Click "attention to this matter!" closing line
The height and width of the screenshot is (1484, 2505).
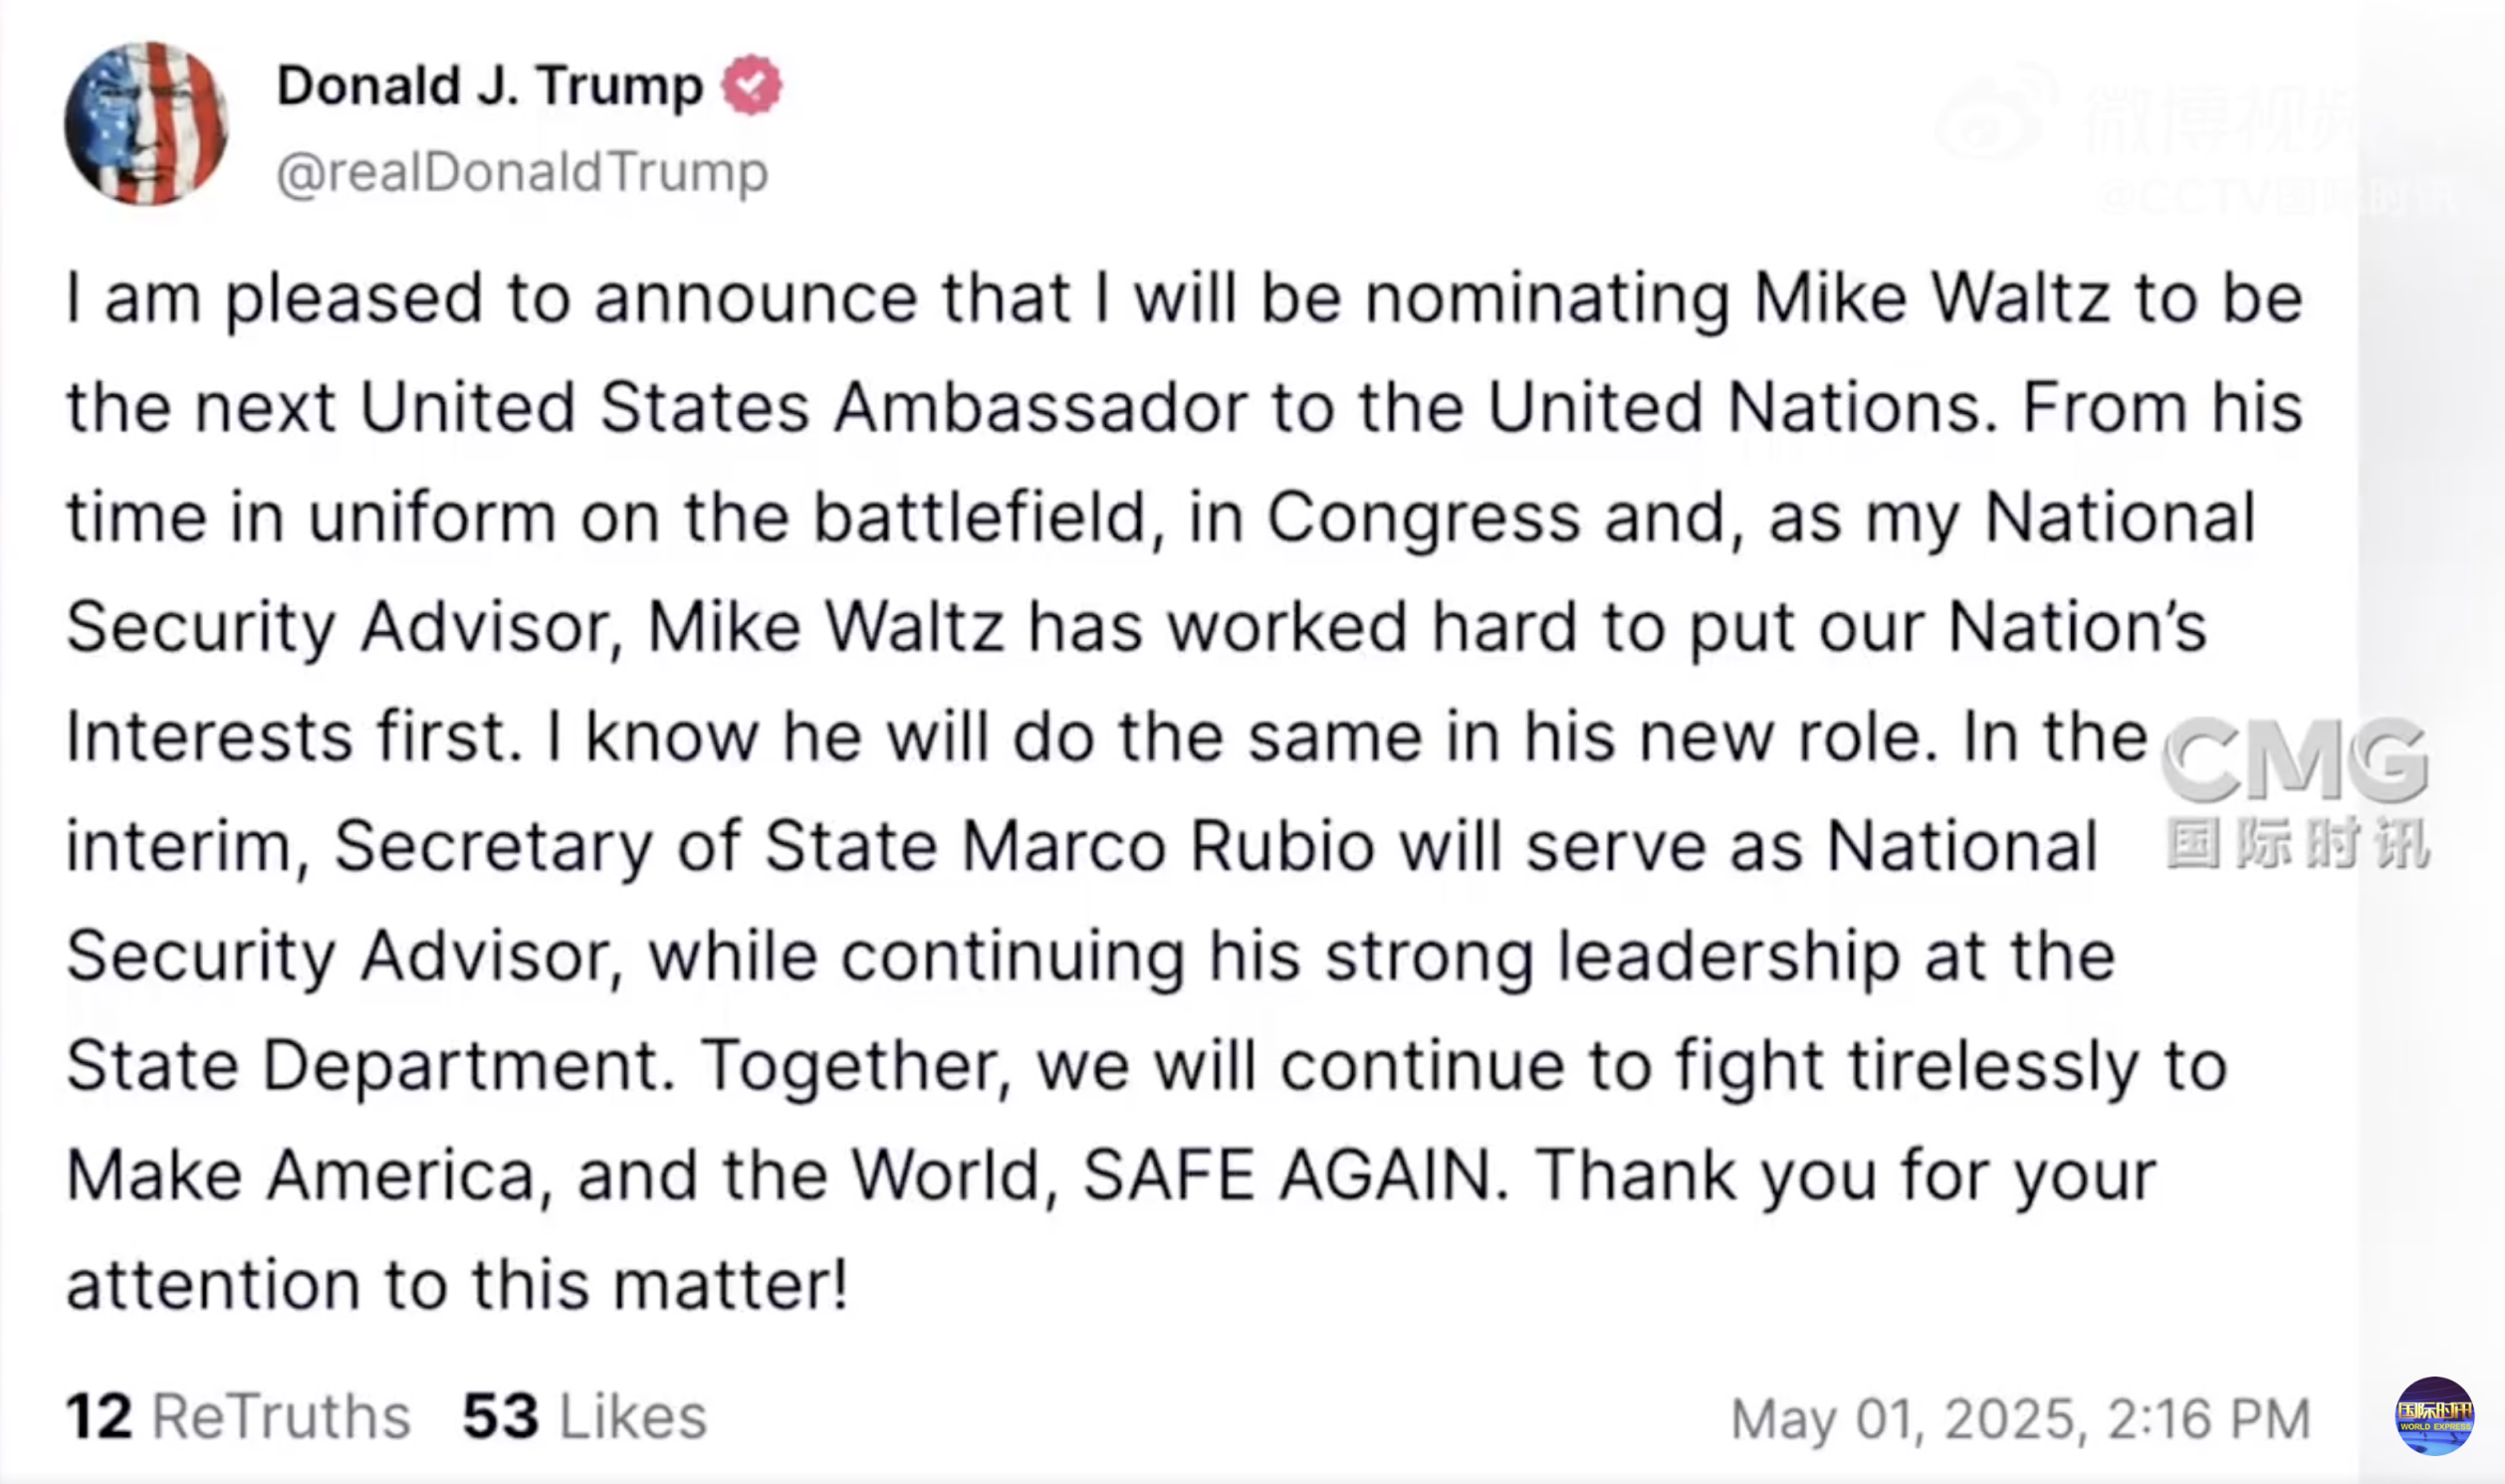point(457,1285)
